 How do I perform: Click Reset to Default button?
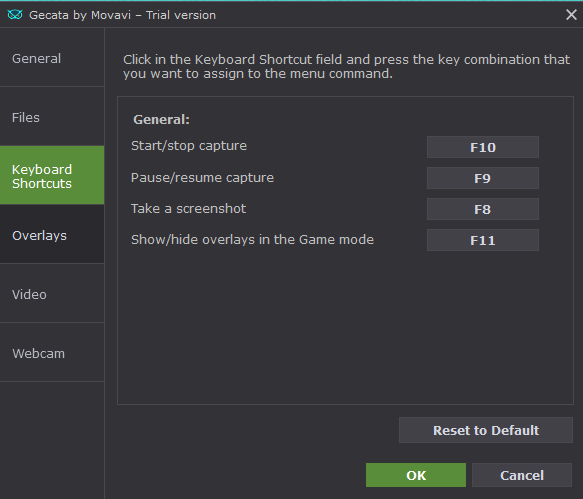click(486, 430)
